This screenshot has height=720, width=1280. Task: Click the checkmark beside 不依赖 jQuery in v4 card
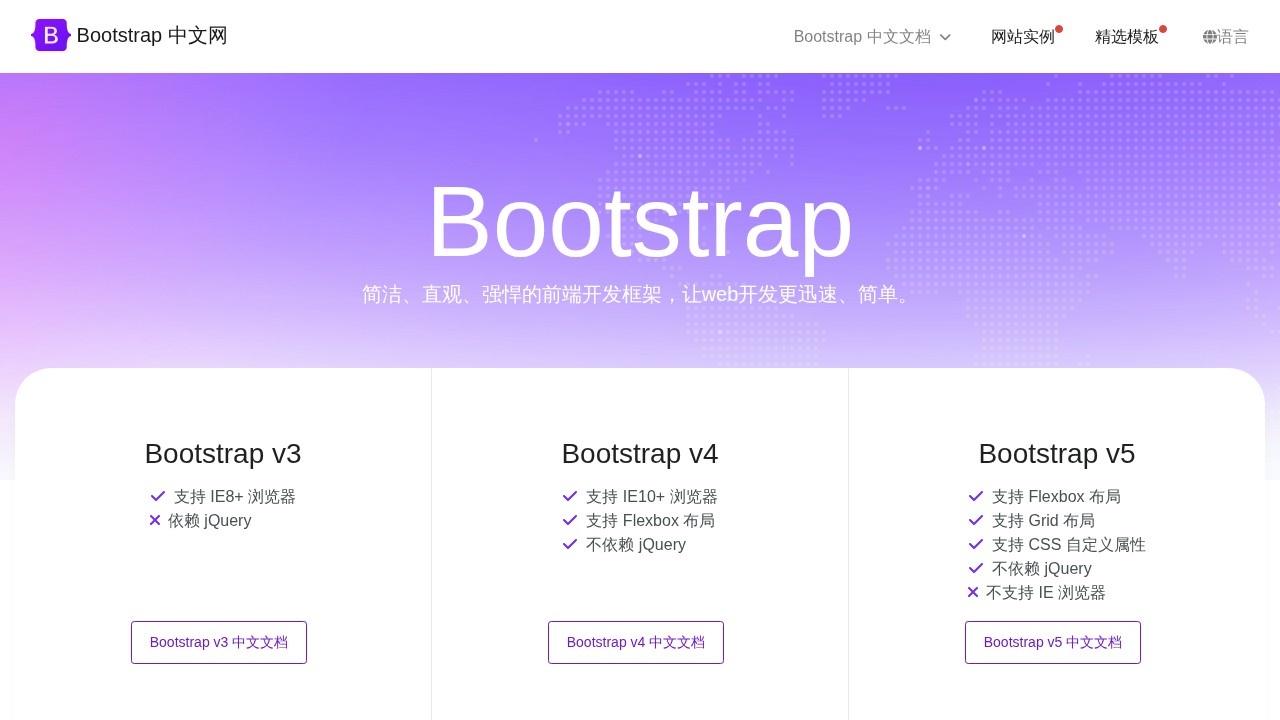(x=570, y=543)
